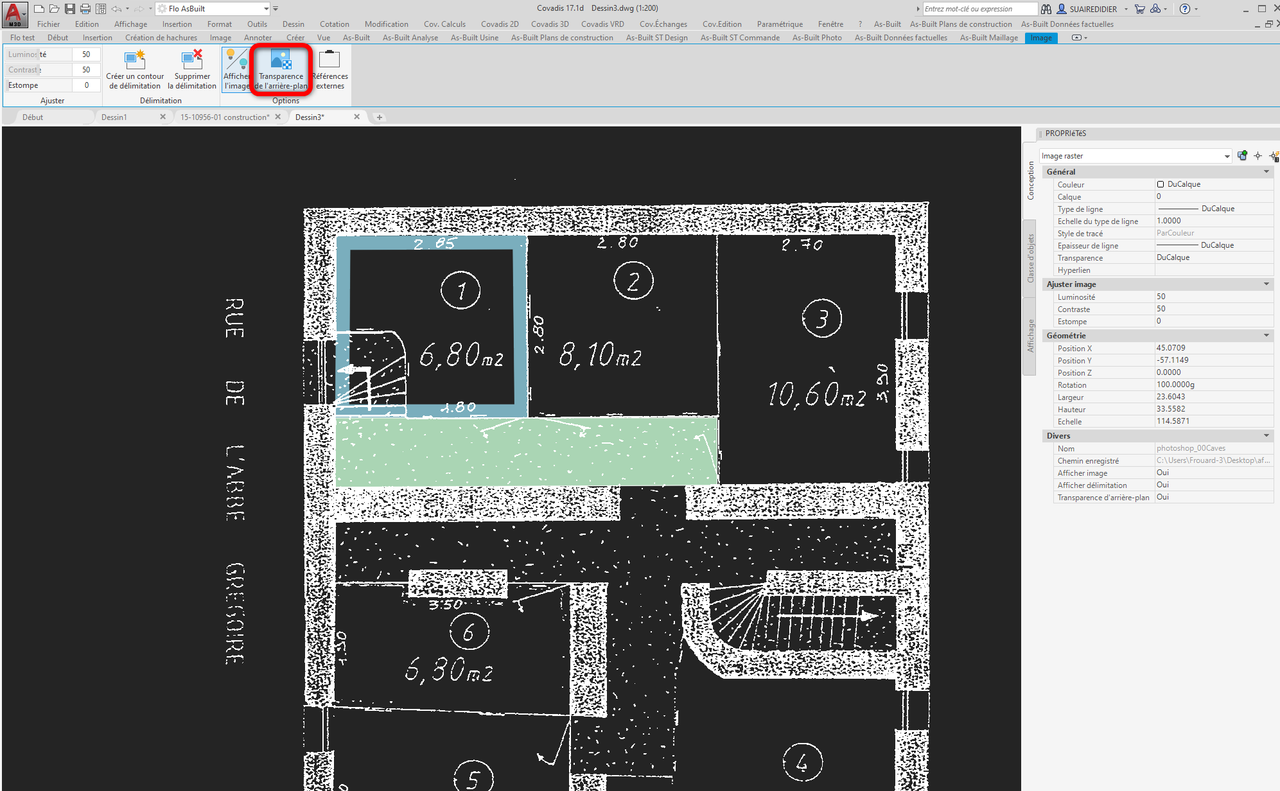
Task: Click the Redo arrow icon
Action: (x=139, y=9)
